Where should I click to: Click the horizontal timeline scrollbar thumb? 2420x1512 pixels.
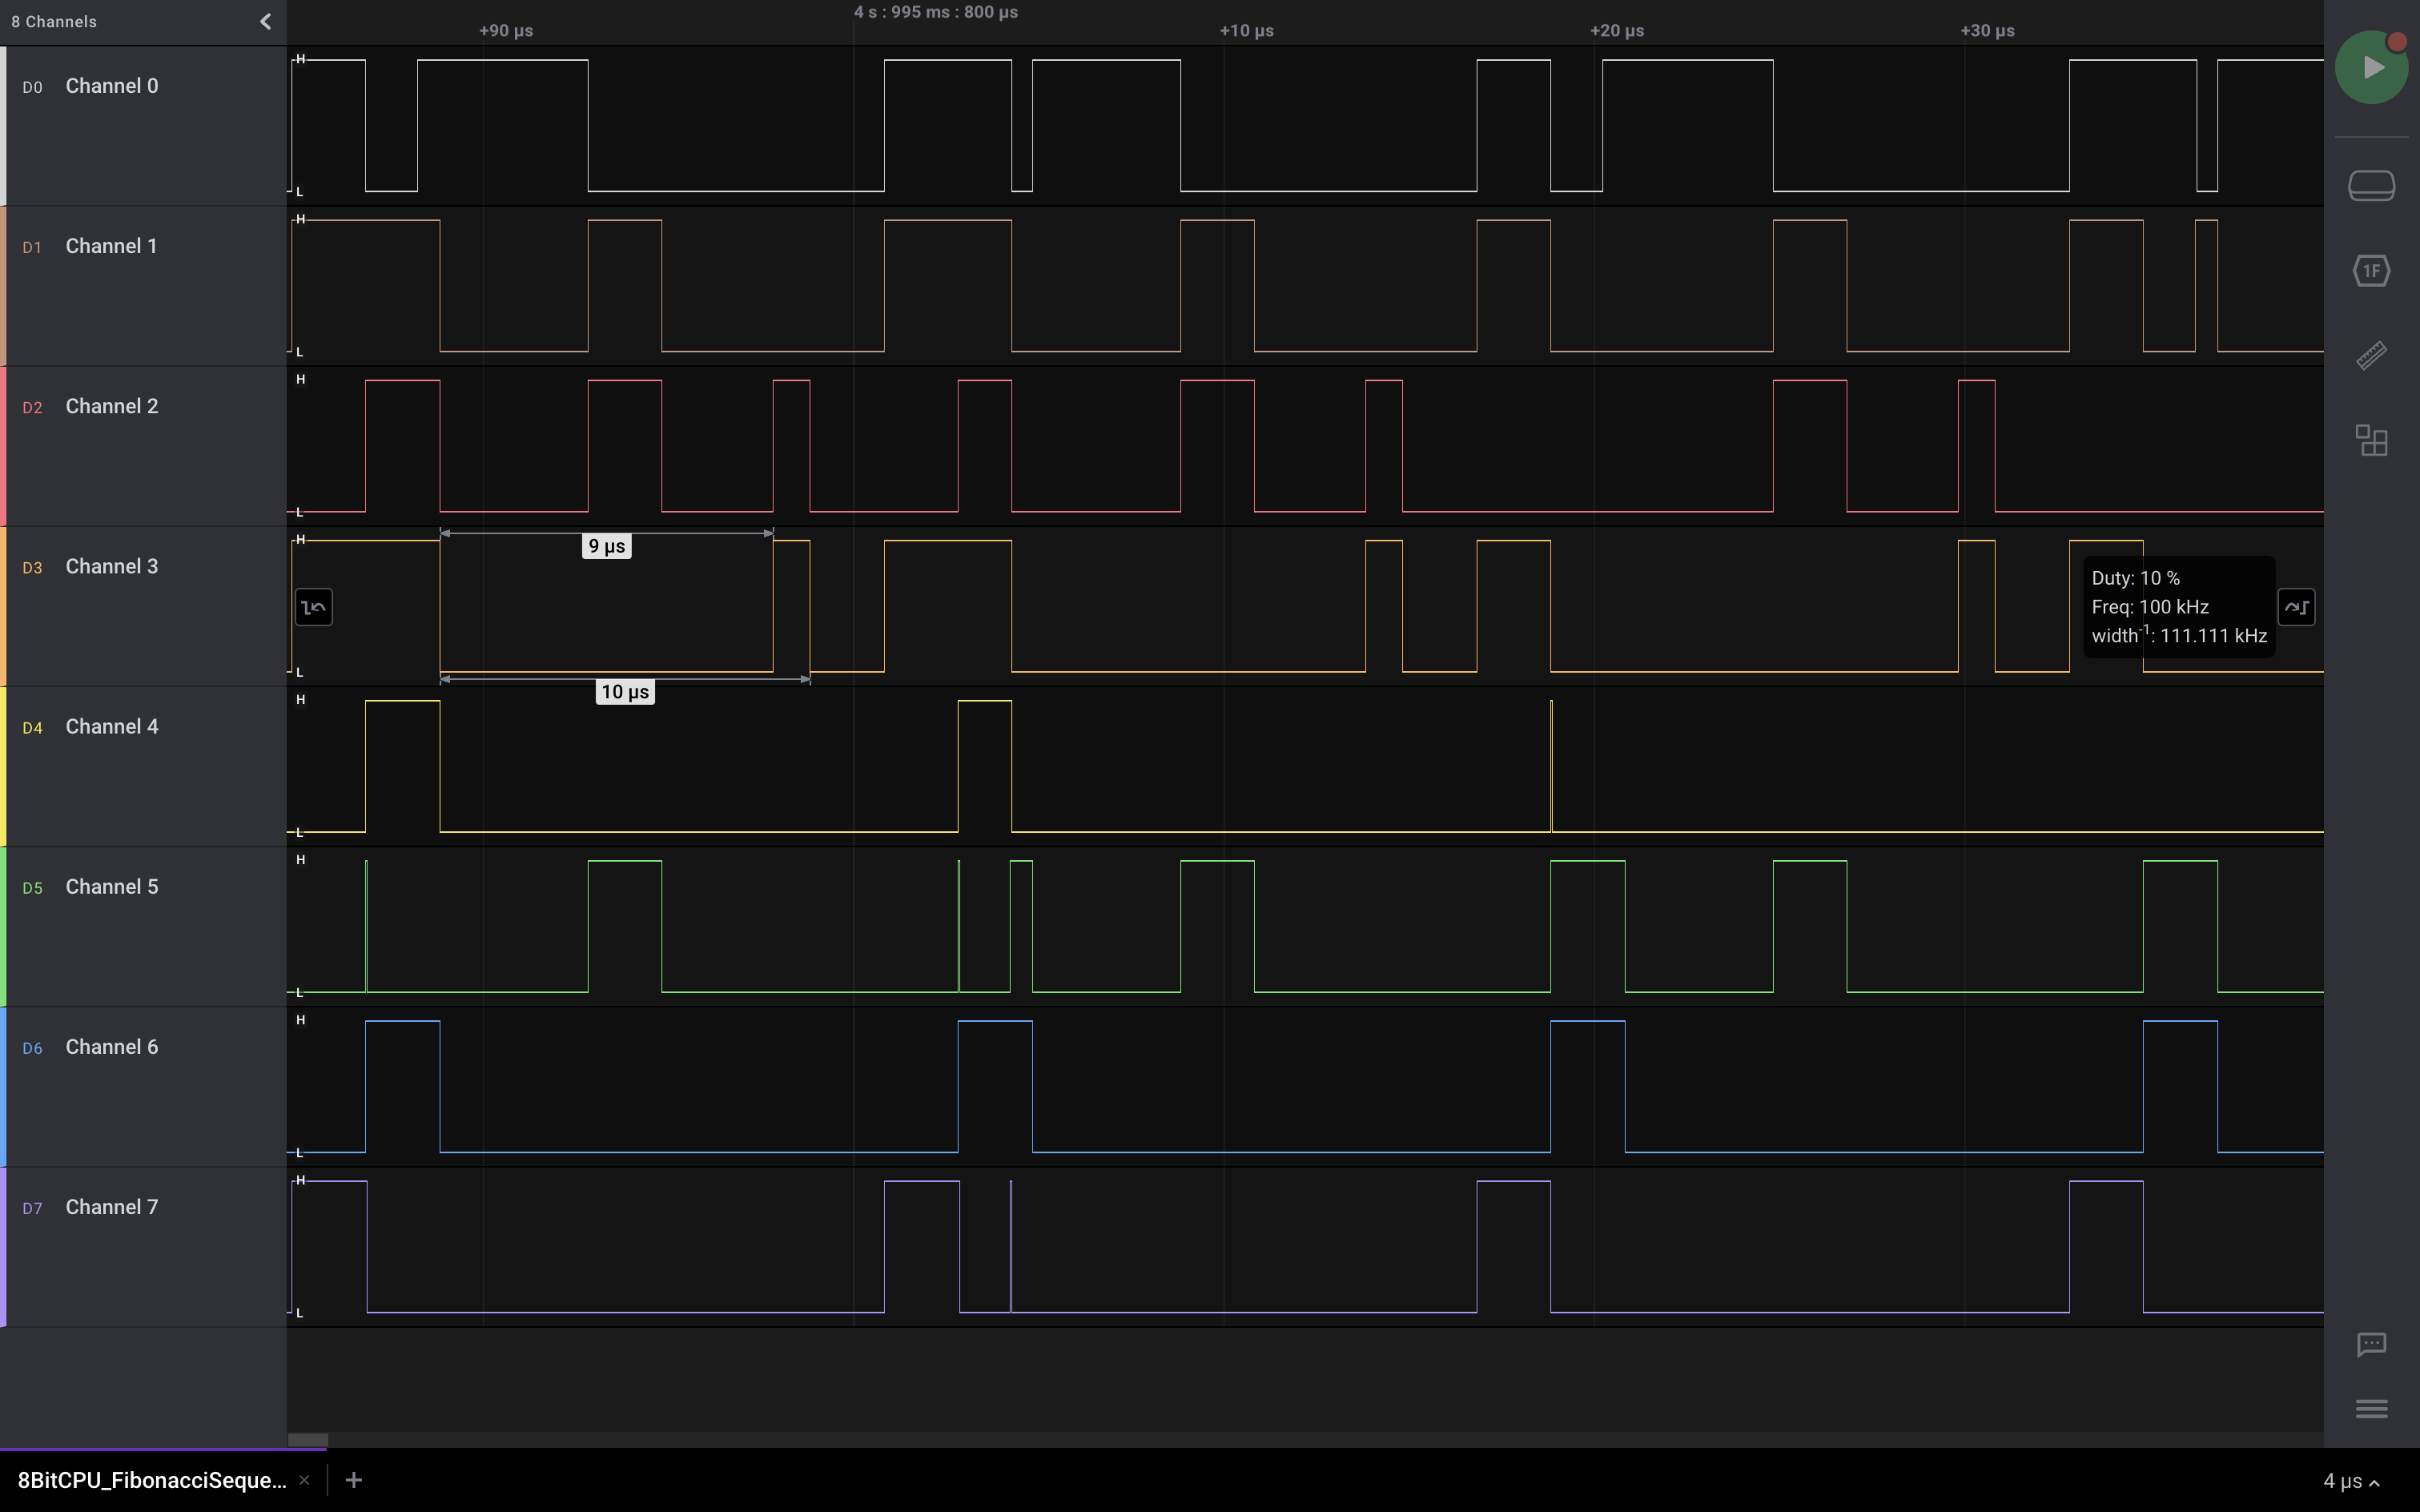(x=308, y=1440)
